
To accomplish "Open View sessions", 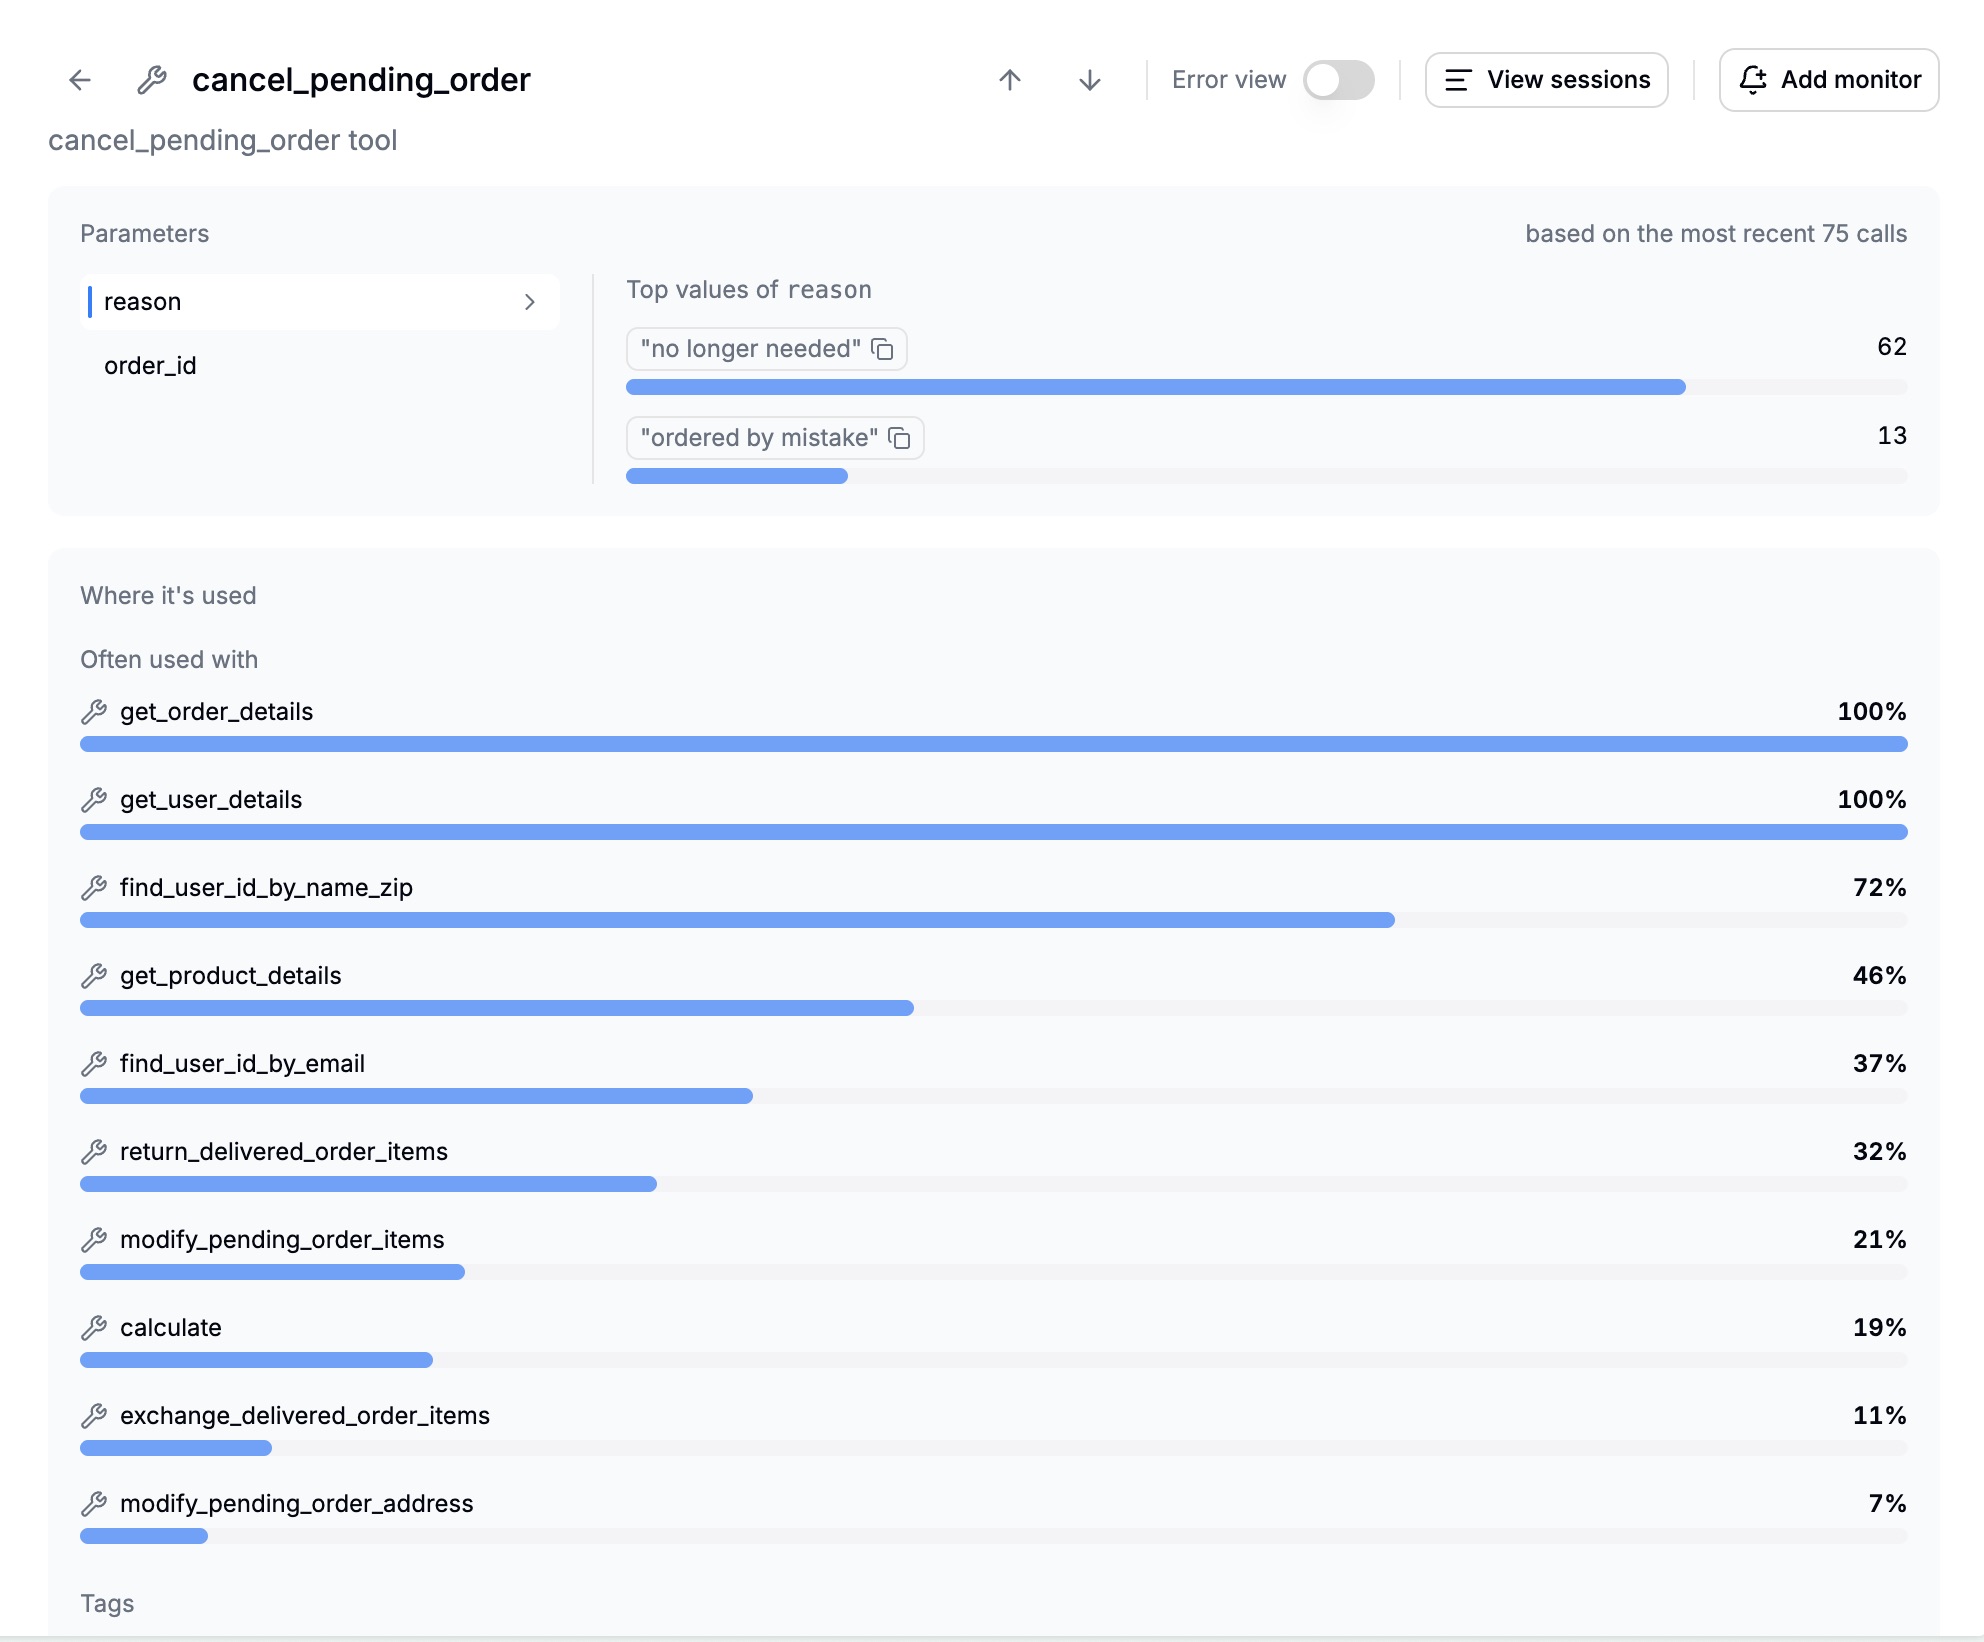I will pos(1546,80).
